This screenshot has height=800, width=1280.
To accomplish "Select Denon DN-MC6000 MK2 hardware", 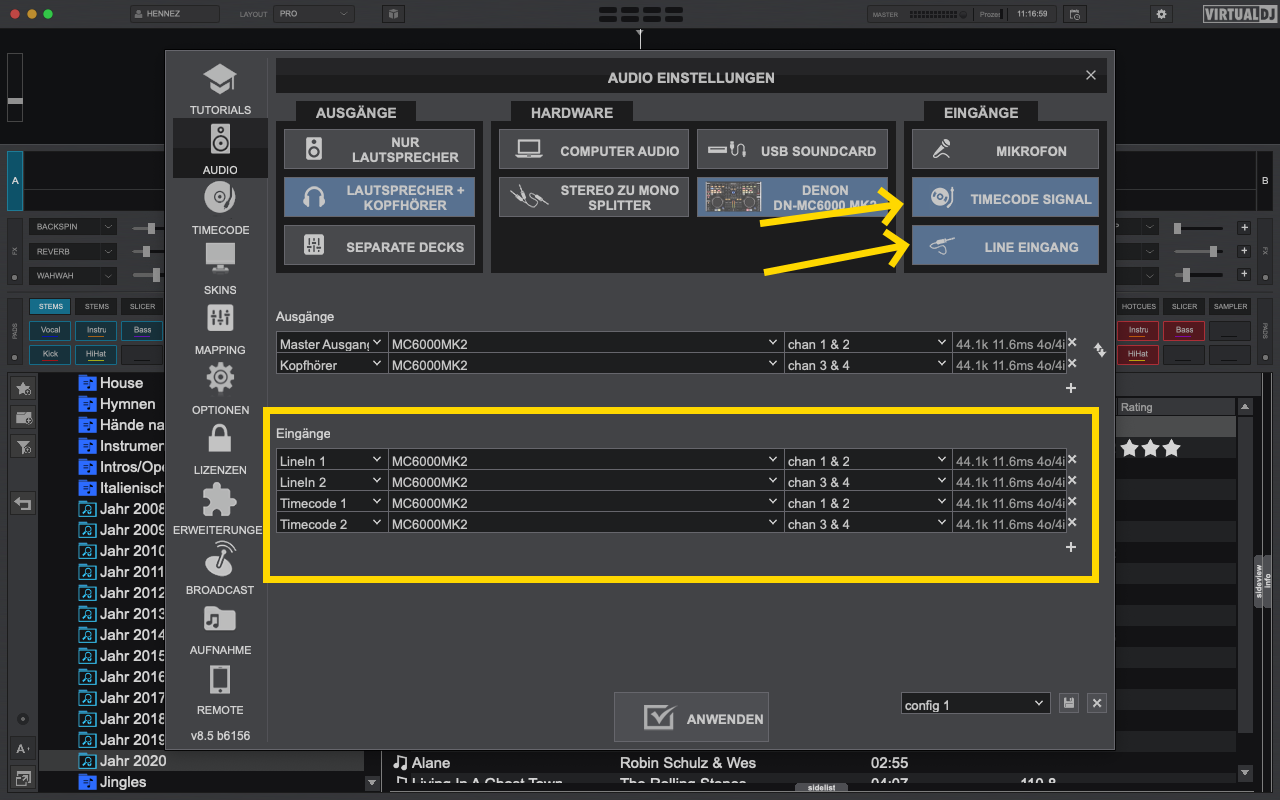I will [792, 197].
